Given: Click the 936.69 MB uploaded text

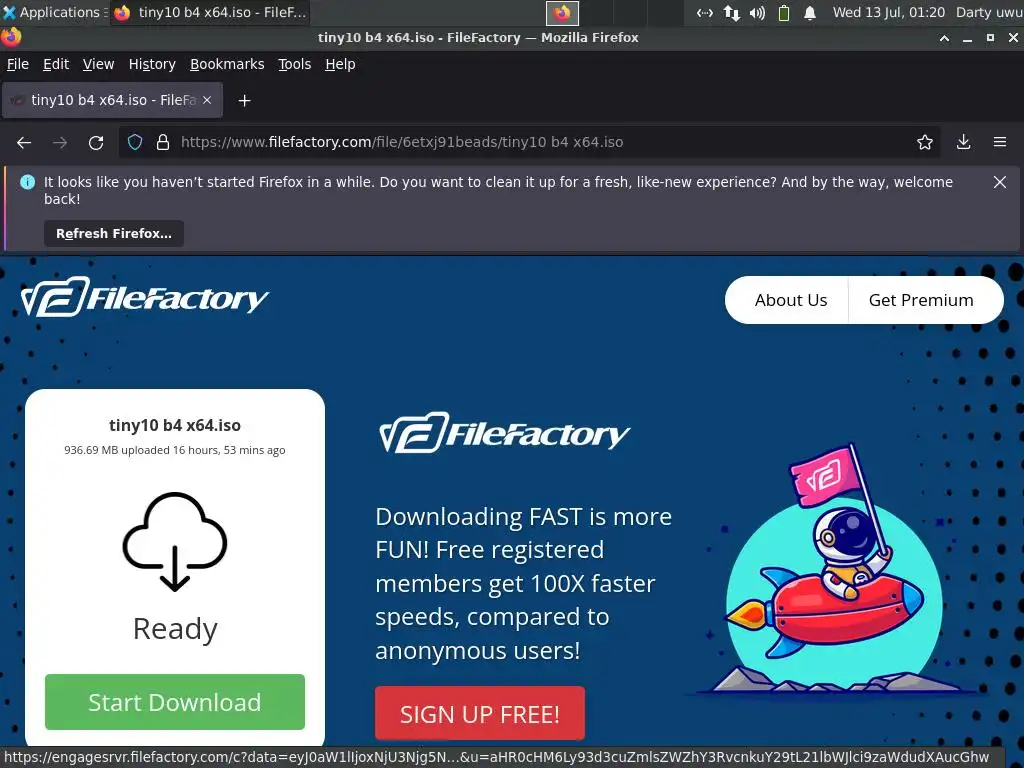Looking at the screenshot, I should [x=175, y=450].
